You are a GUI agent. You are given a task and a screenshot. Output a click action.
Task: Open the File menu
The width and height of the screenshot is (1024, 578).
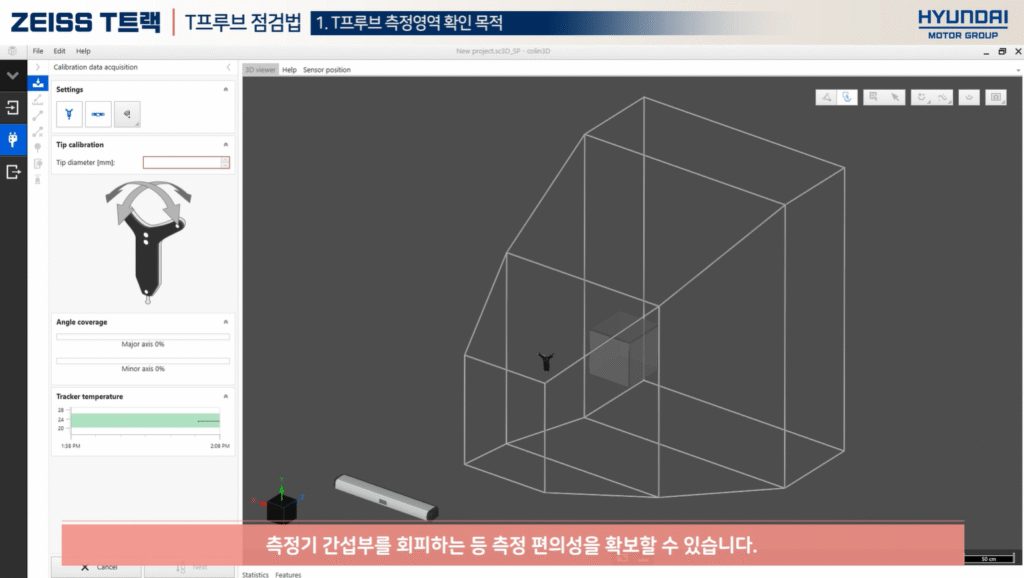38,51
